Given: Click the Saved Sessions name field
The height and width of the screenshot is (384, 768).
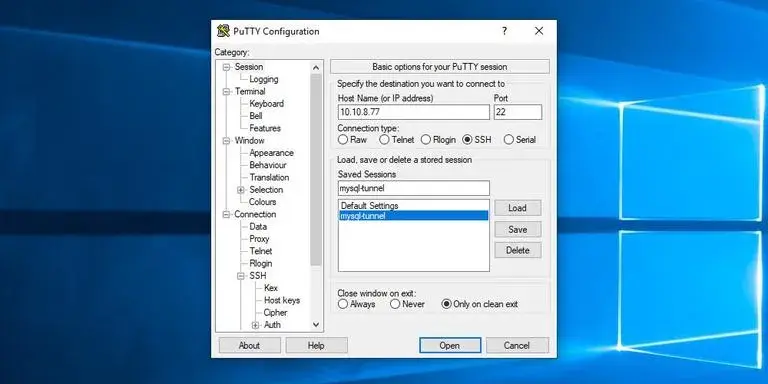Looking at the screenshot, I should pyautogui.click(x=413, y=188).
